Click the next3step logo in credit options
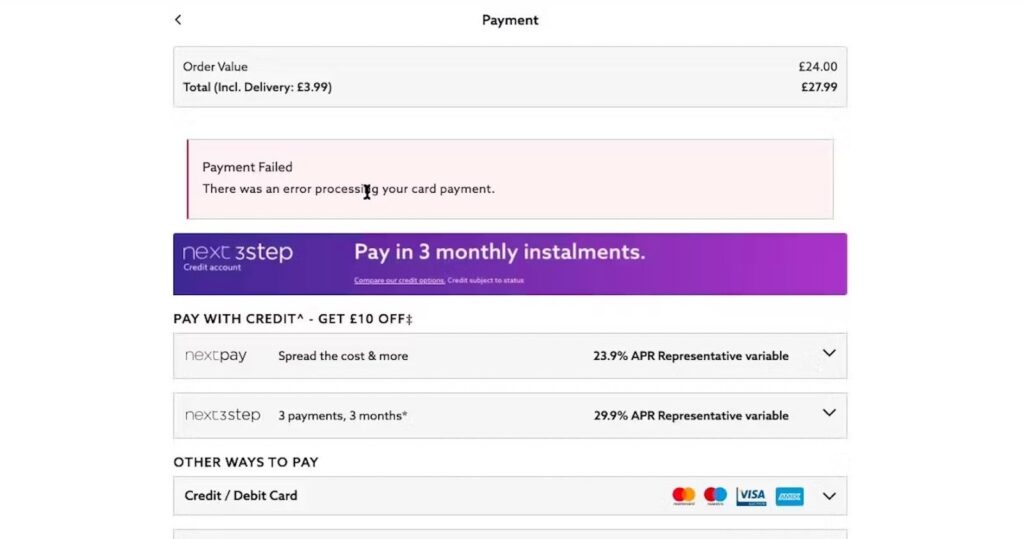The image size is (1024, 539). point(222,415)
